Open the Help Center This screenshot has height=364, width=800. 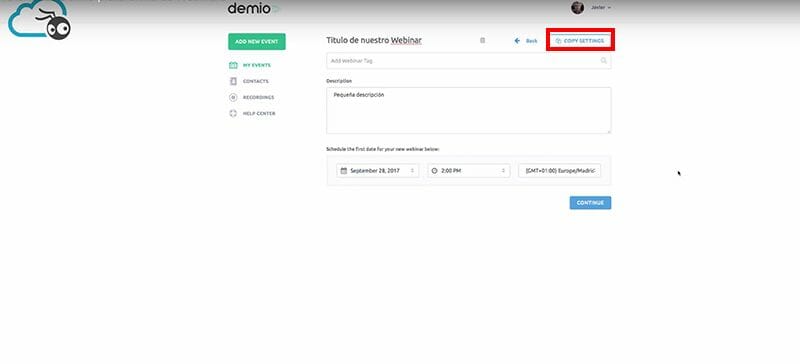pyautogui.click(x=253, y=113)
